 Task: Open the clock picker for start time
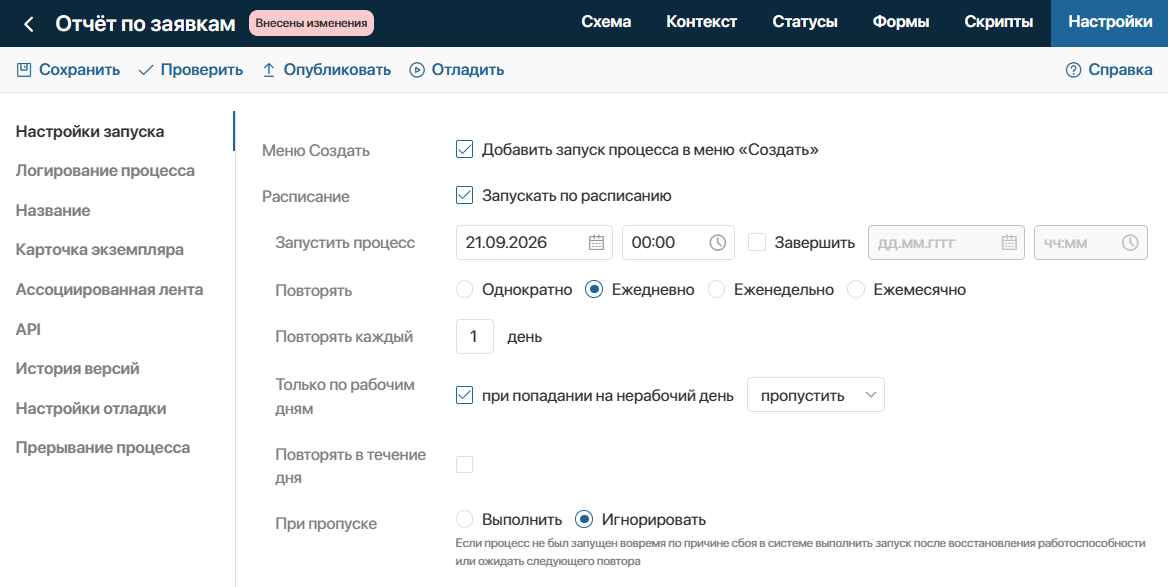(717, 242)
